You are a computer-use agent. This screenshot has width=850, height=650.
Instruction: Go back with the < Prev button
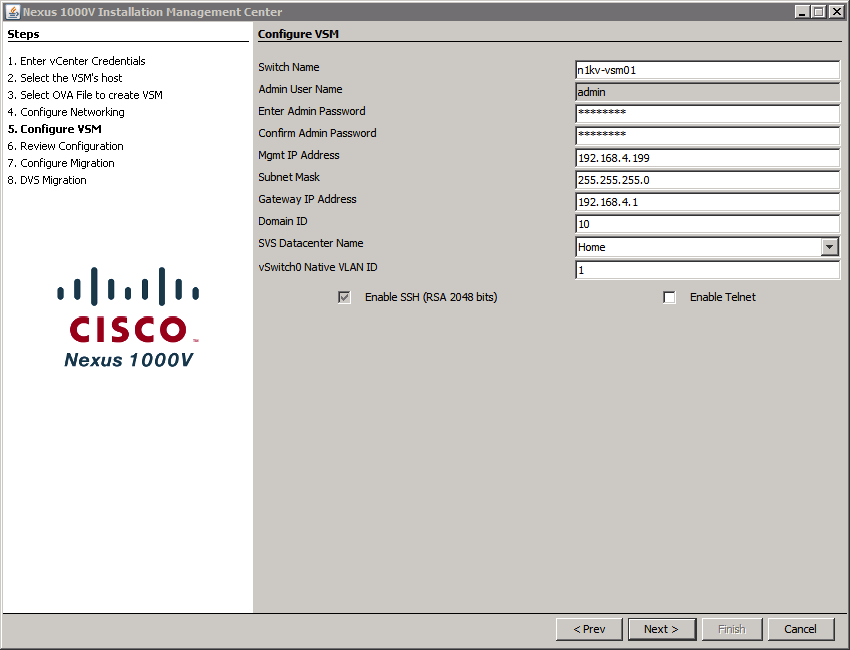click(589, 629)
